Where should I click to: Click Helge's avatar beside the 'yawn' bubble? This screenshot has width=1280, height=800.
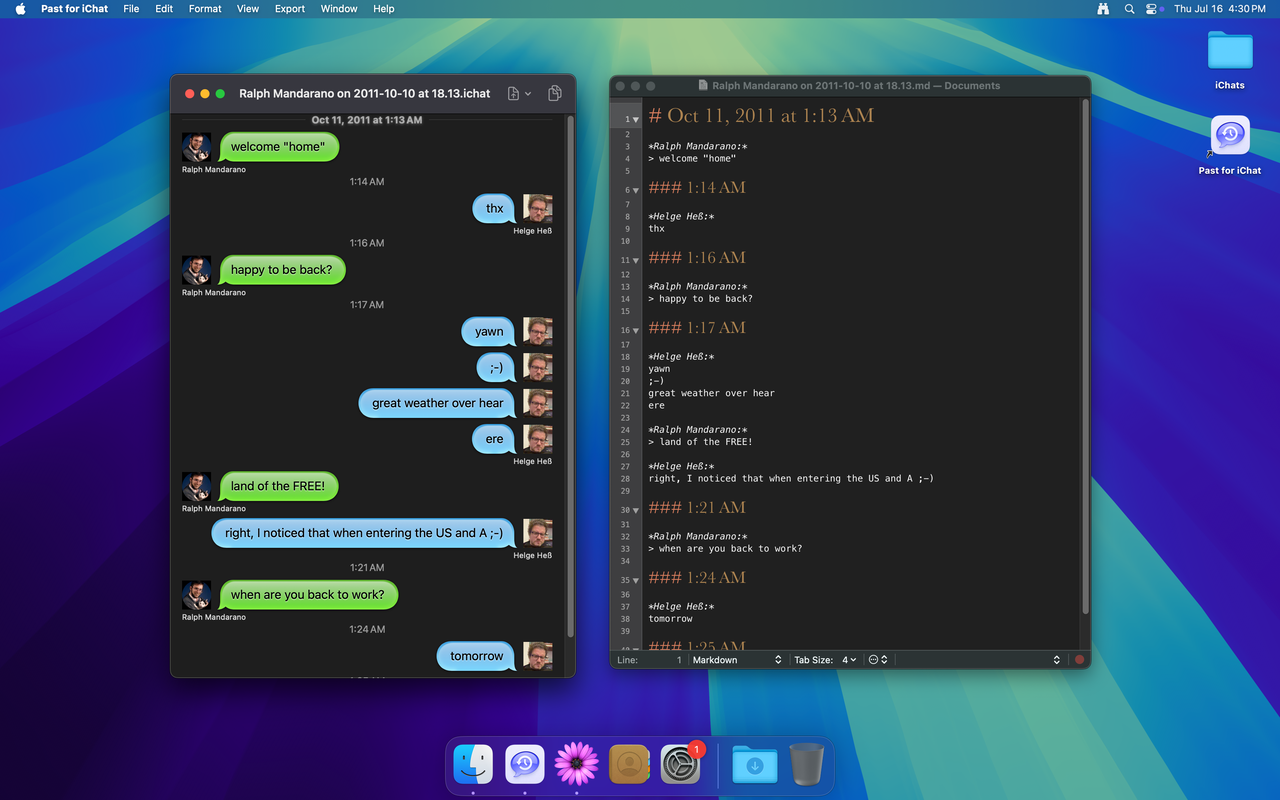pos(538,332)
